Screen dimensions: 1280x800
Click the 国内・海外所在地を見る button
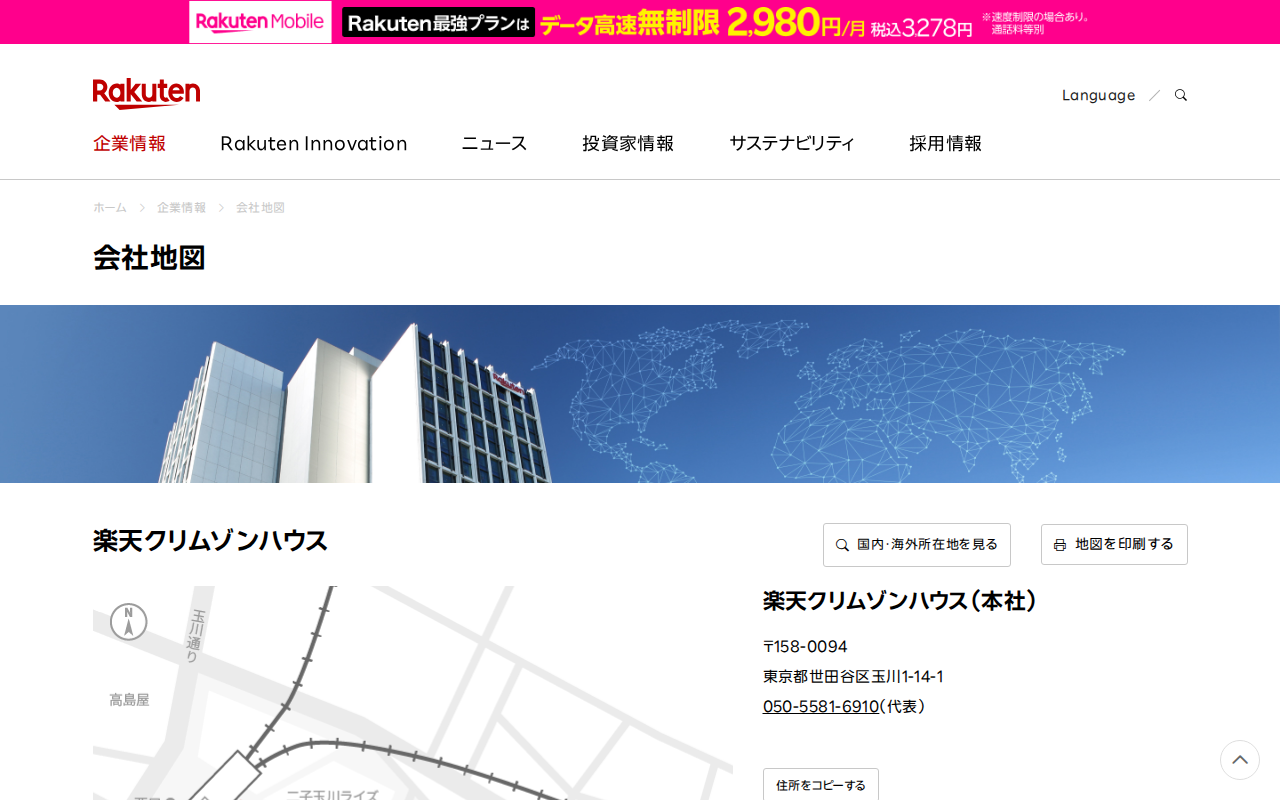[917, 545]
